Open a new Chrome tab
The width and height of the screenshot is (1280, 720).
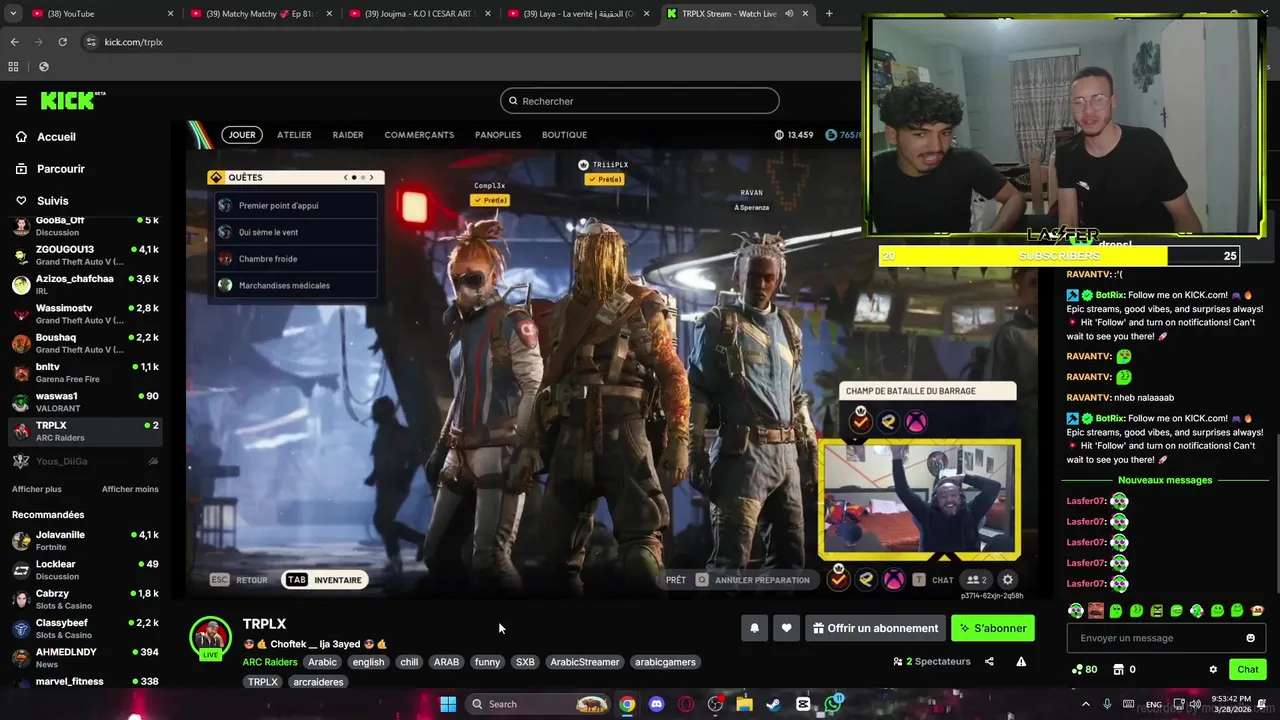[x=829, y=14]
